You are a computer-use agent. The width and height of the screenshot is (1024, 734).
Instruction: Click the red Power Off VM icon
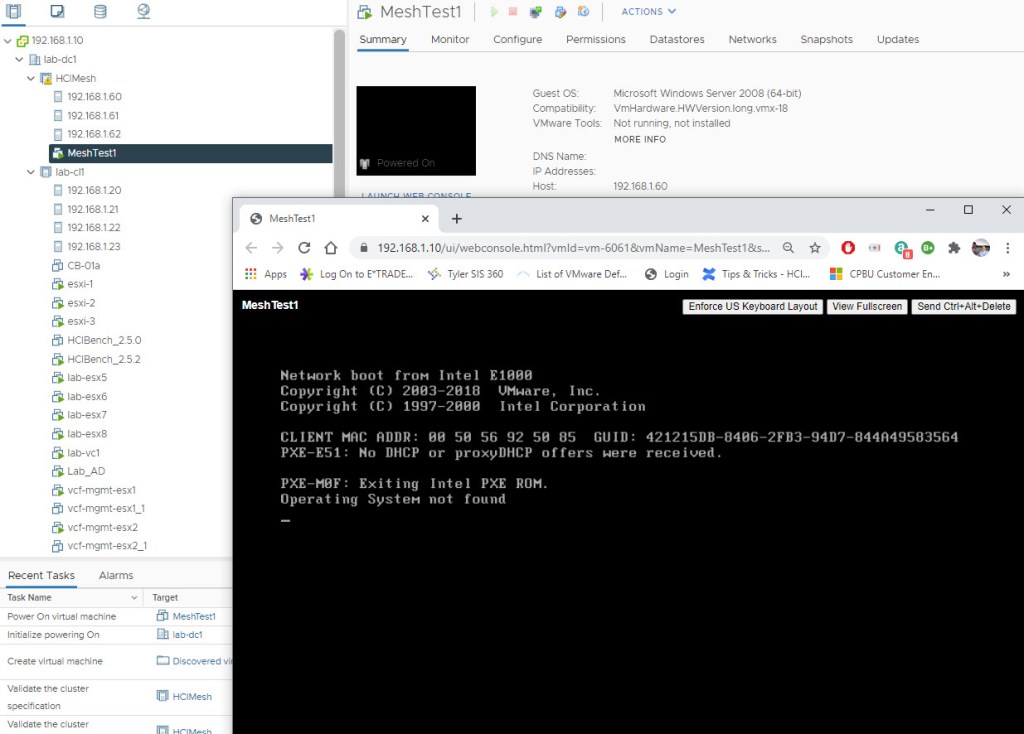pos(513,12)
